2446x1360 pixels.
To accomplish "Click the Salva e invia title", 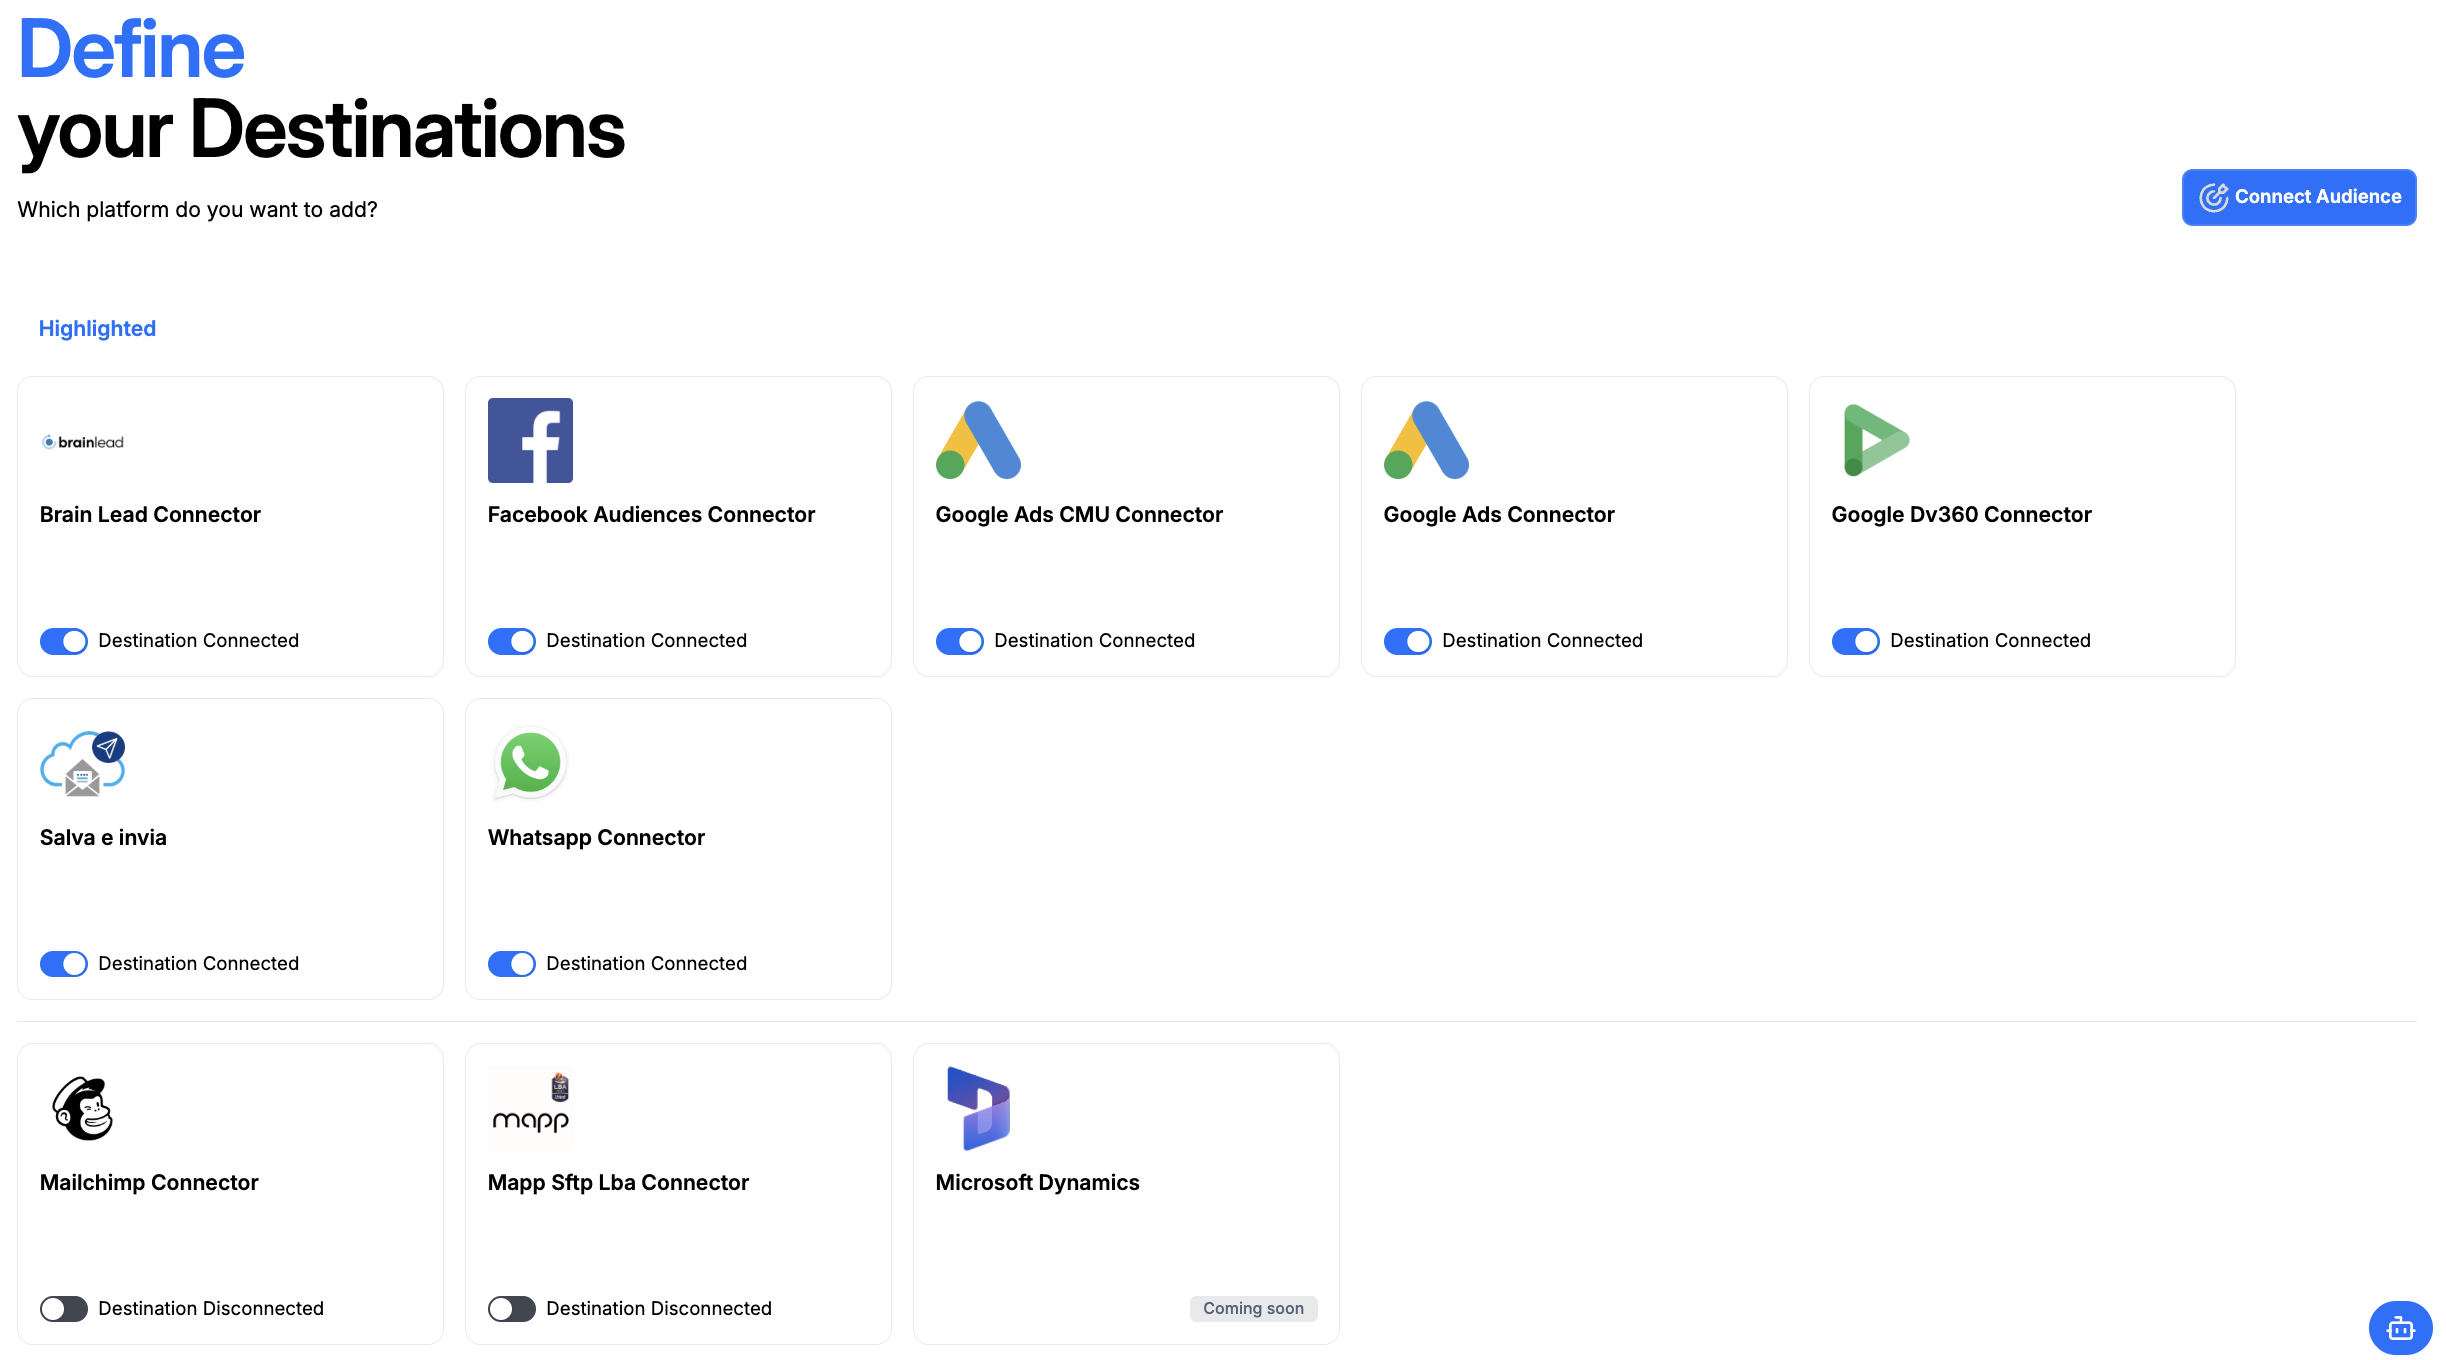I will (103, 837).
